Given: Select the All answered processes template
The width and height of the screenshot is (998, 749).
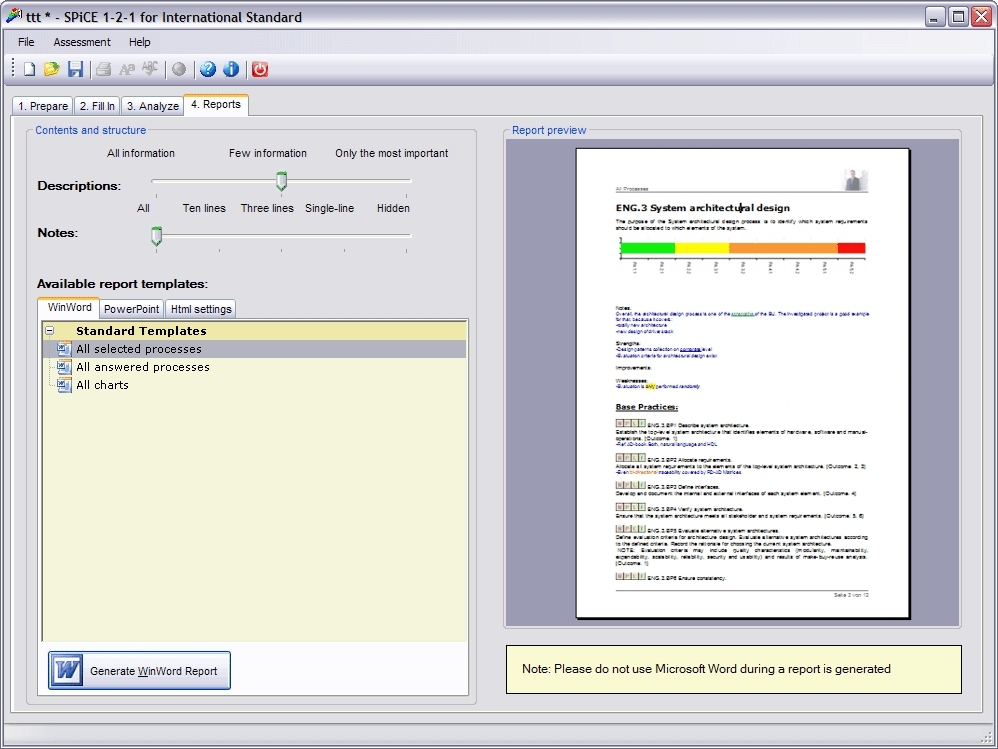Looking at the screenshot, I should (x=142, y=367).
